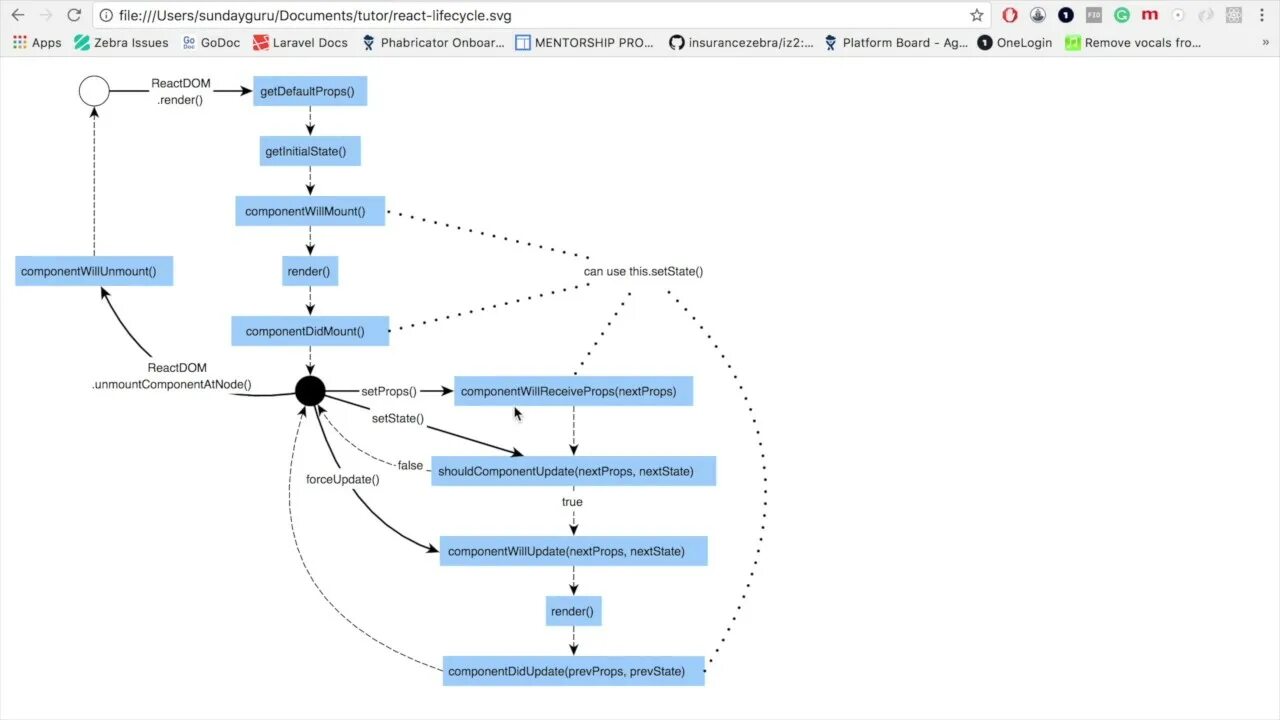Click the 'ReactDOM .render()' arrow label

coord(180,91)
